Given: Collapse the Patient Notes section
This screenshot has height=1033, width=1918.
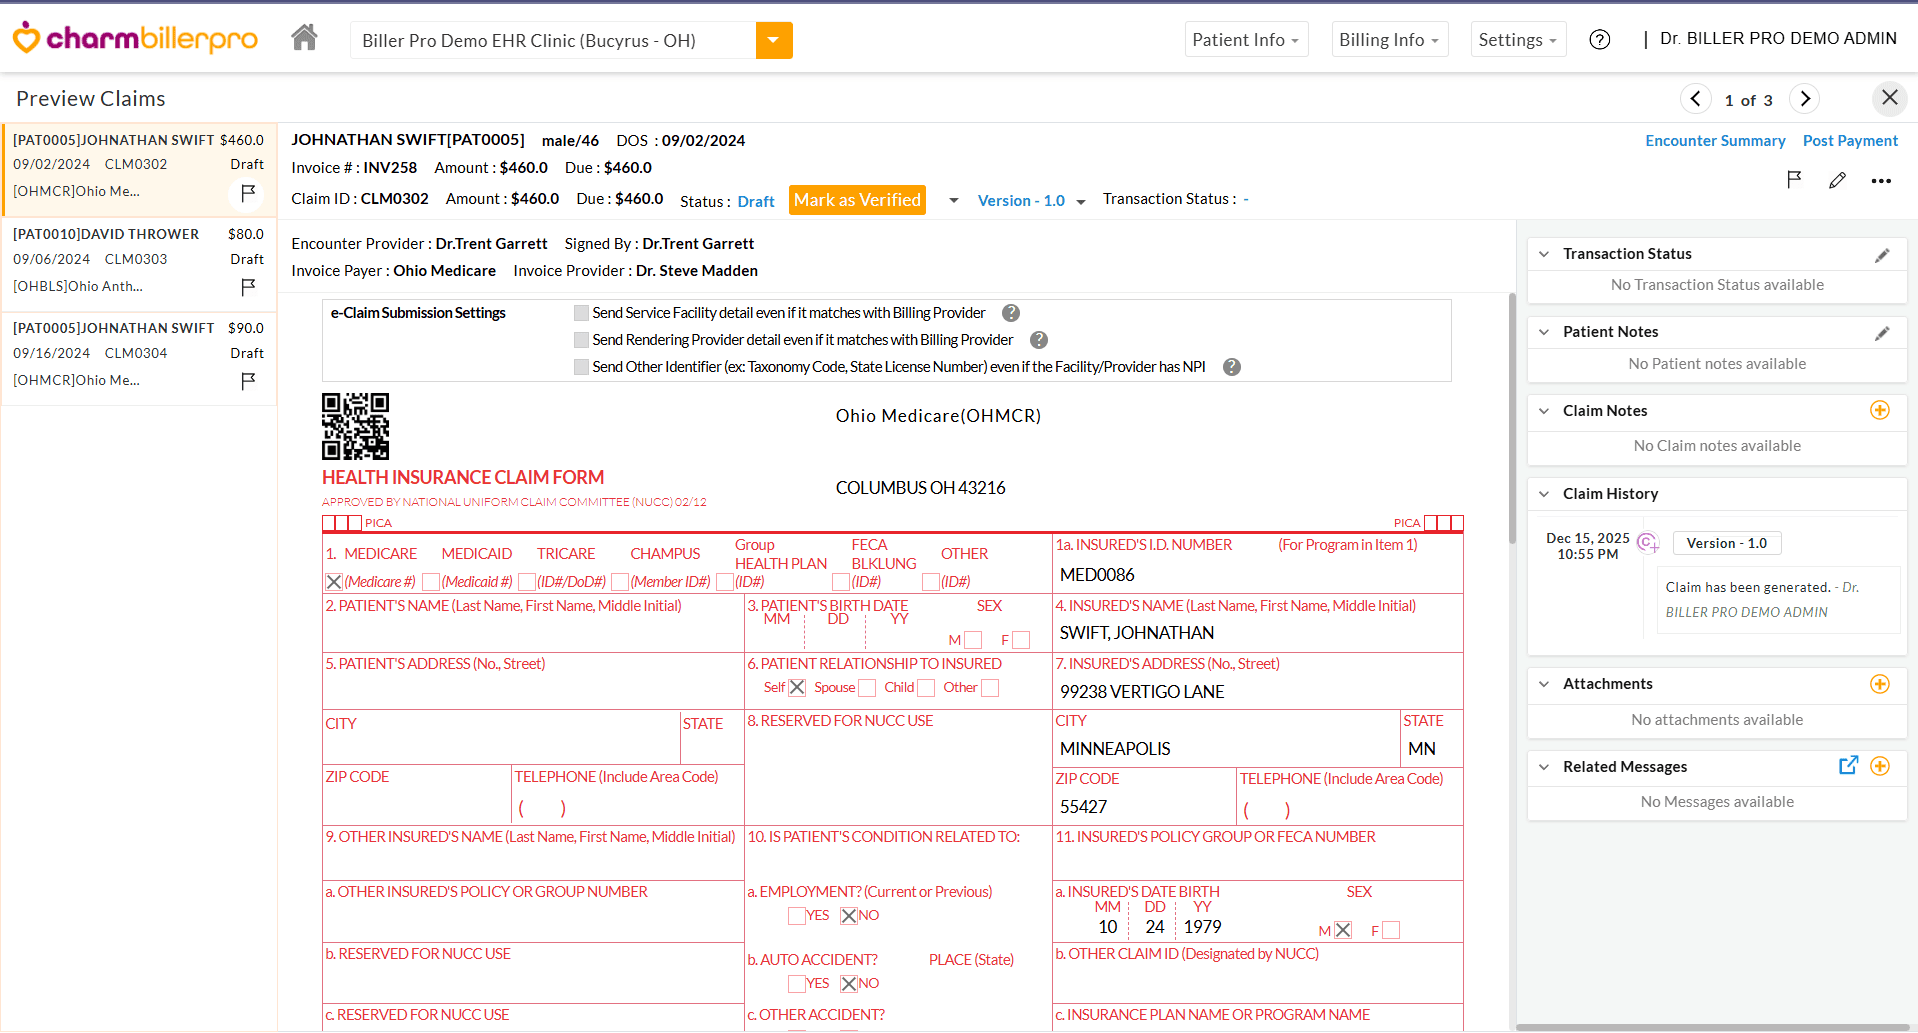Looking at the screenshot, I should click(1544, 332).
